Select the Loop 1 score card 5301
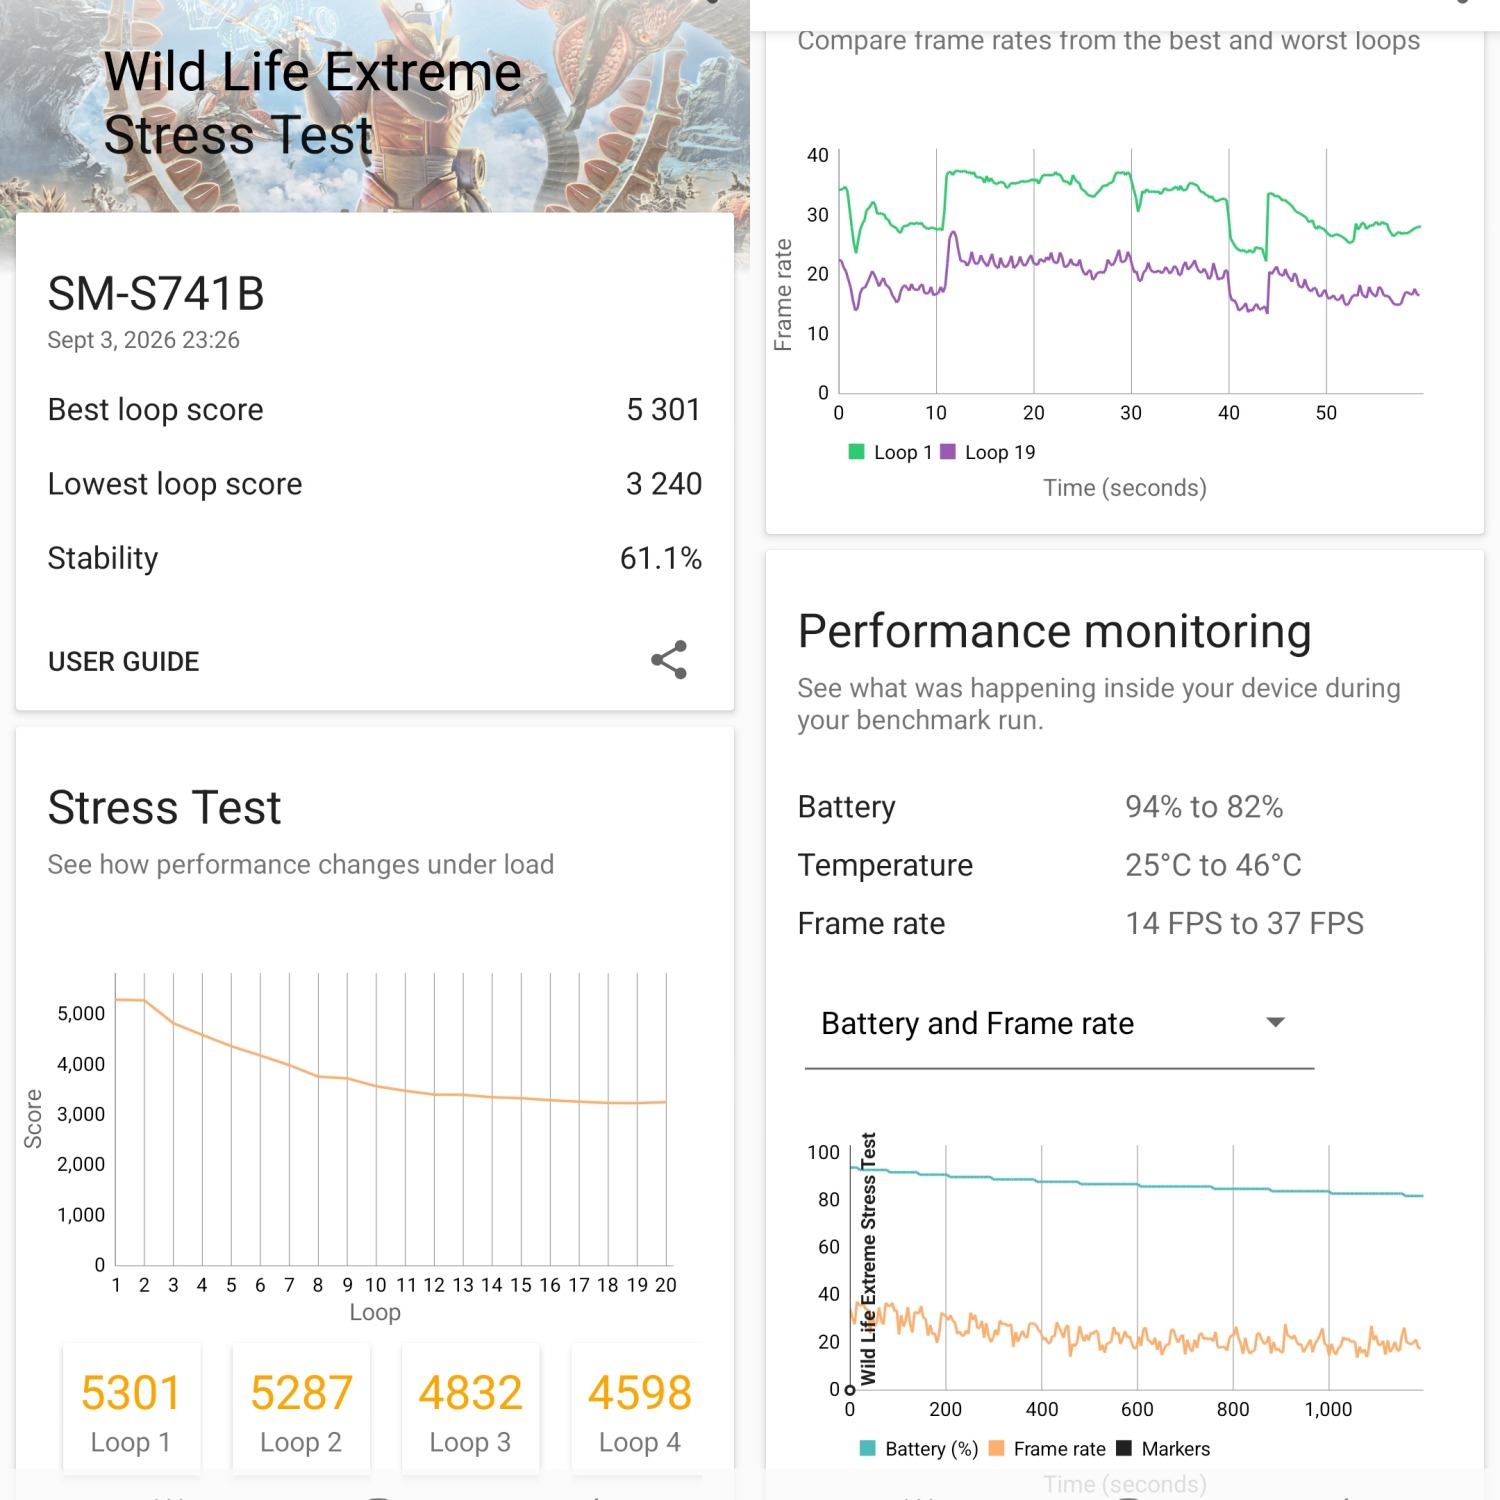 coord(132,1409)
